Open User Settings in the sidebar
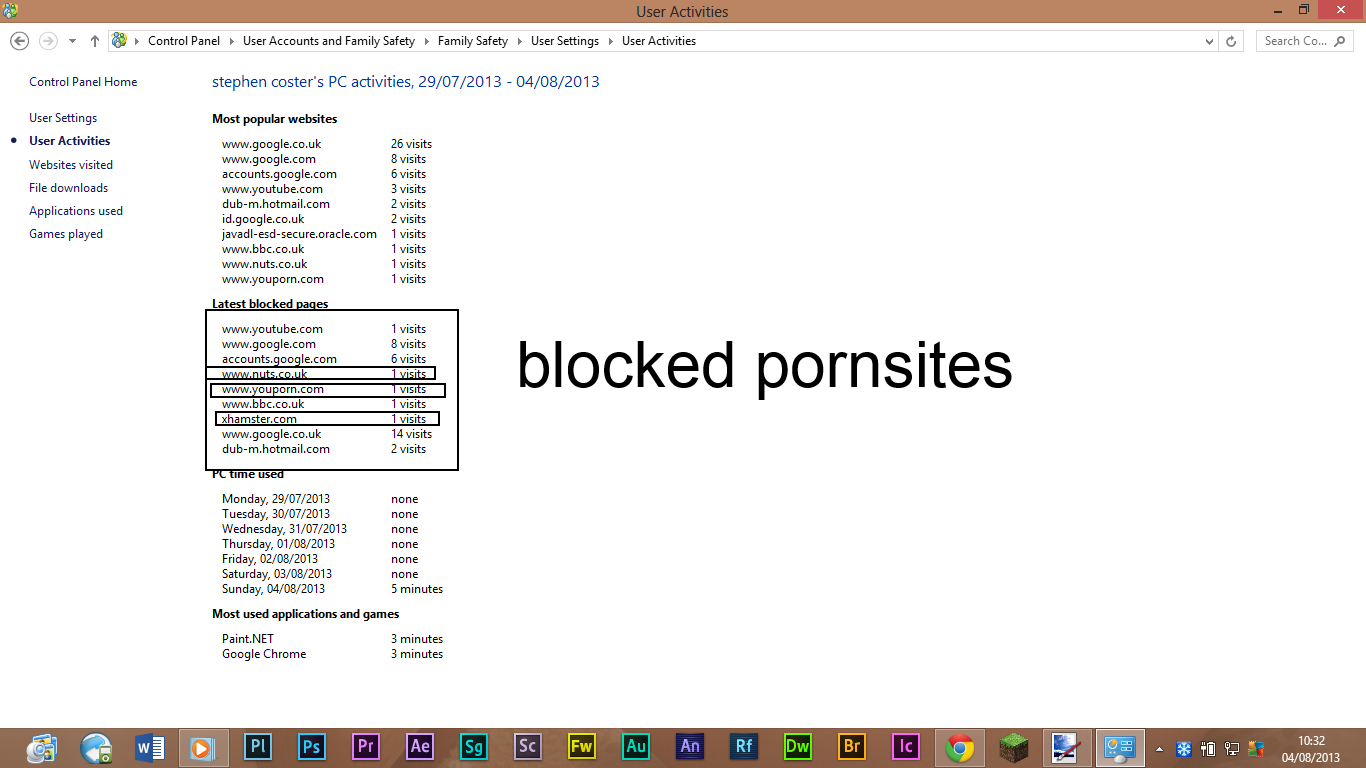This screenshot has height=768, width=1366. 63,118
